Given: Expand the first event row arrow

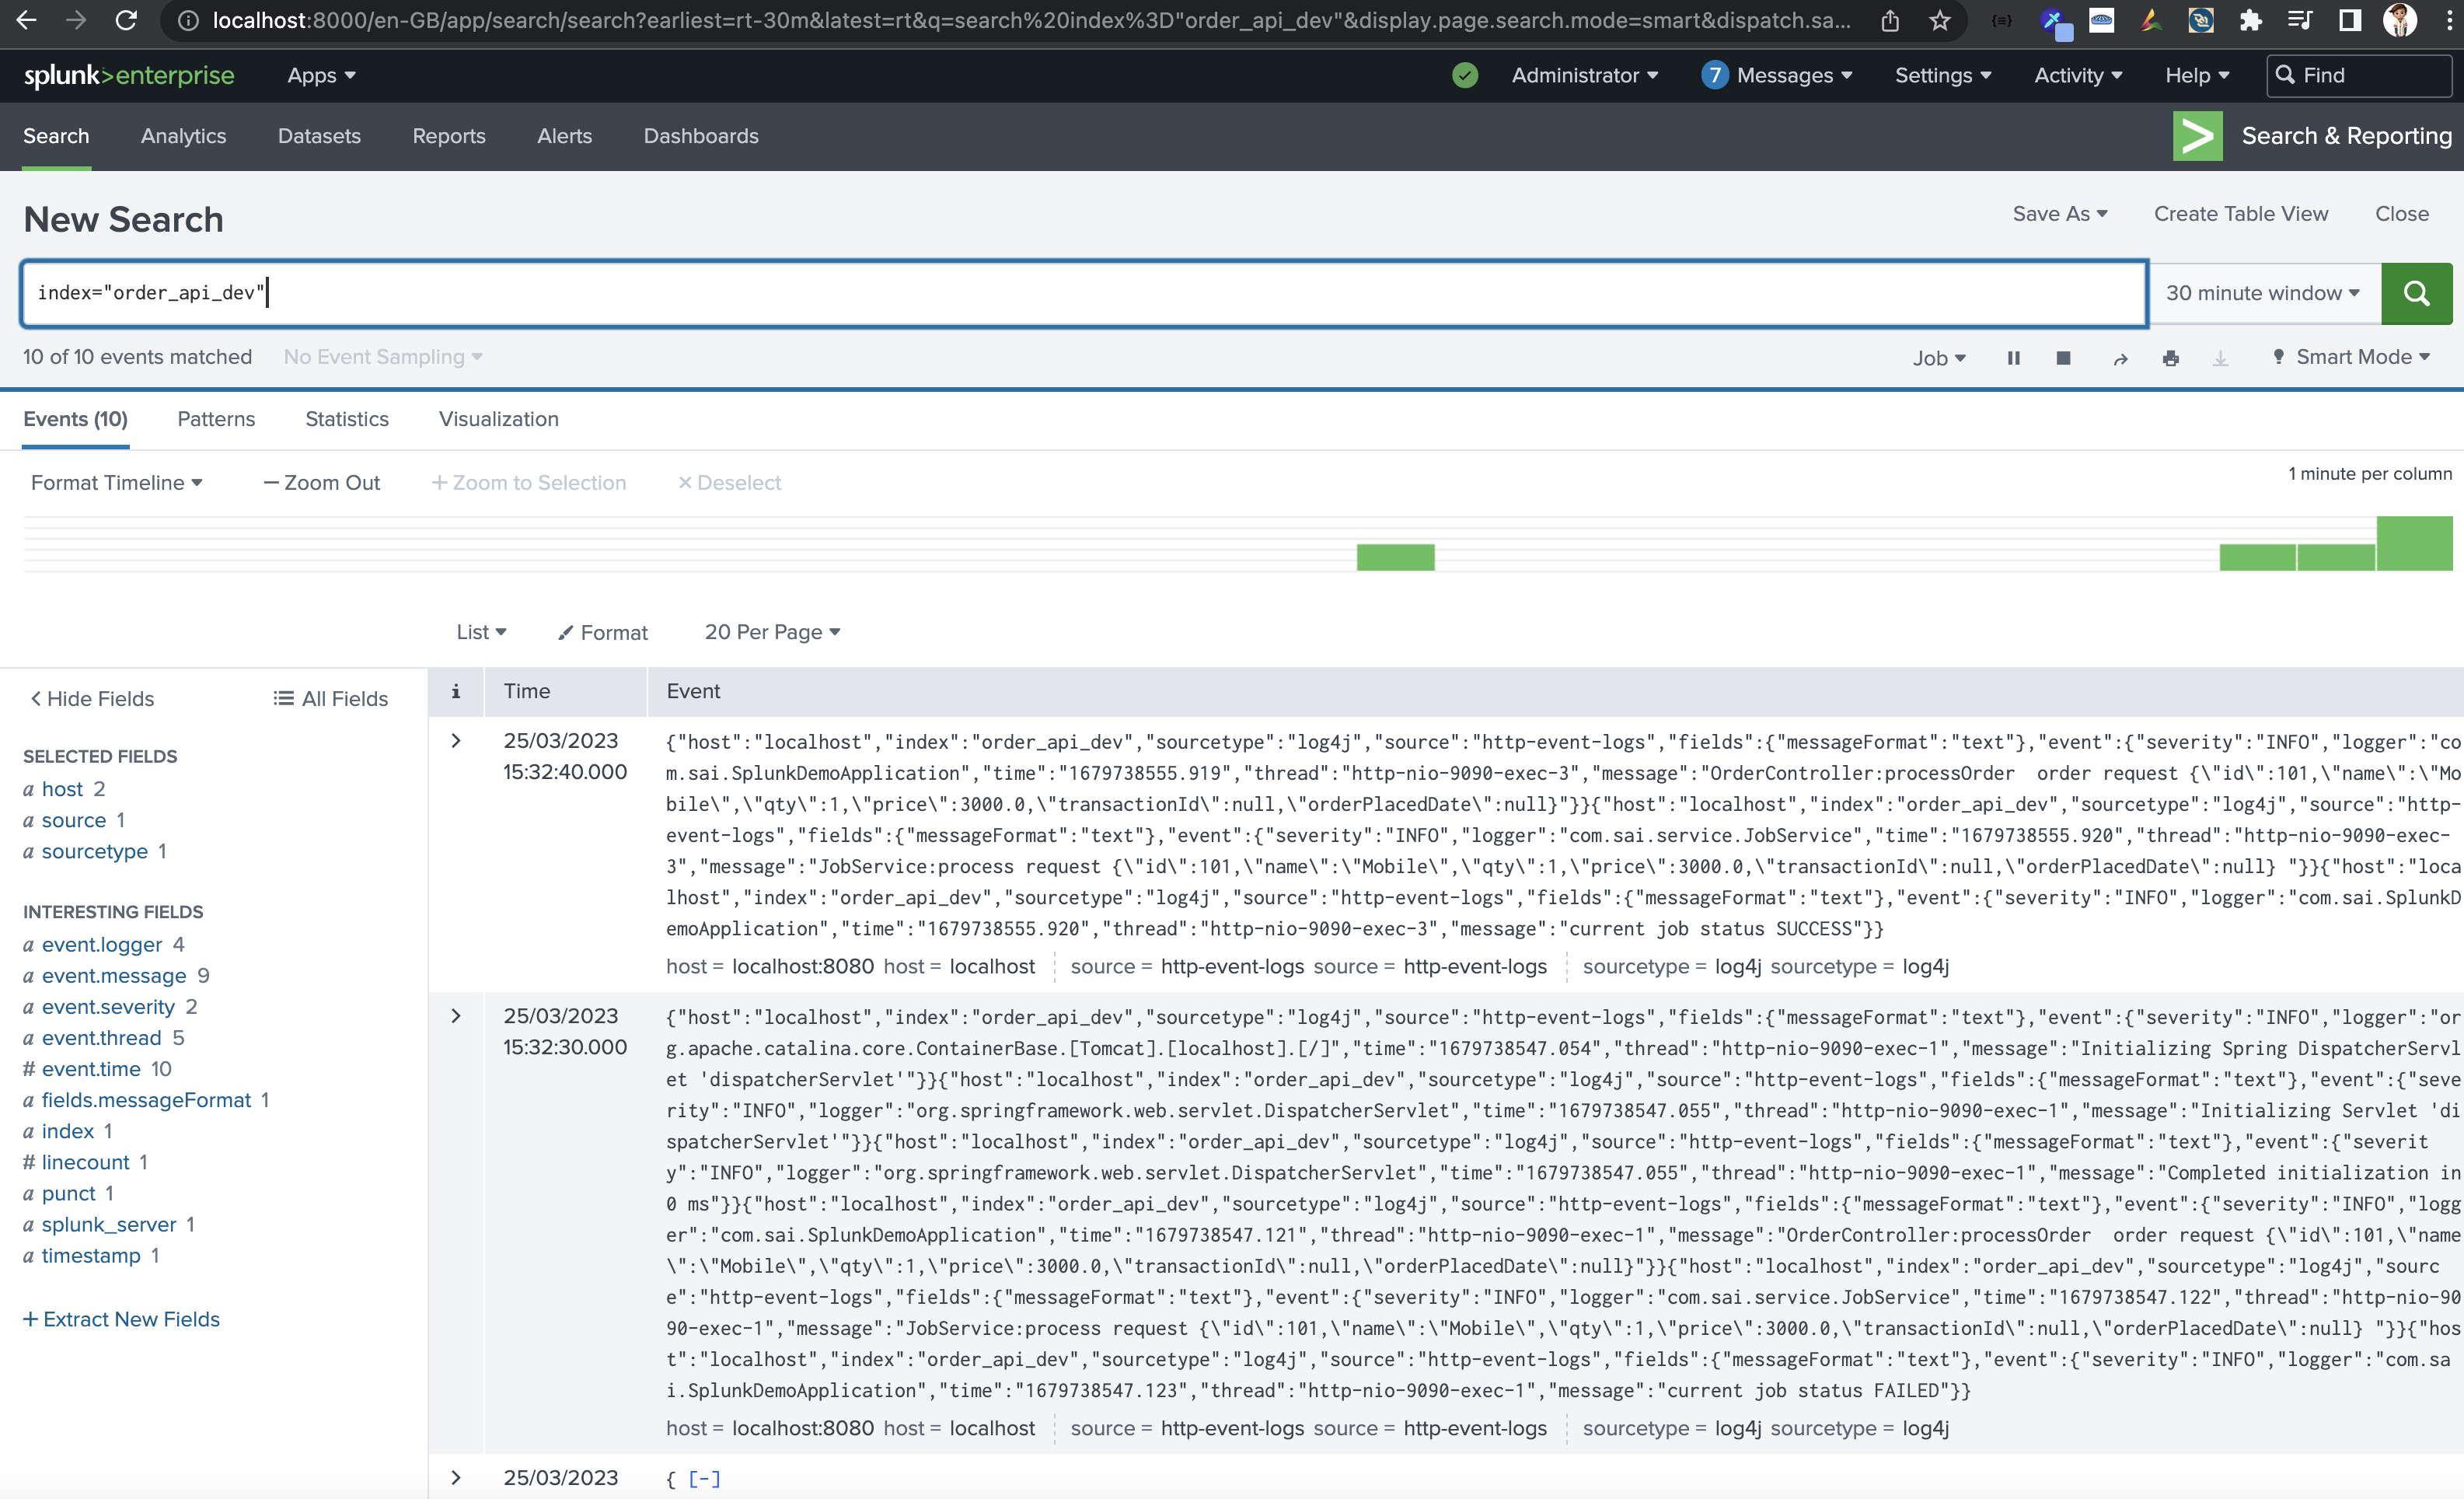Looking at the screenshot, I should click(x=457, y=741).
